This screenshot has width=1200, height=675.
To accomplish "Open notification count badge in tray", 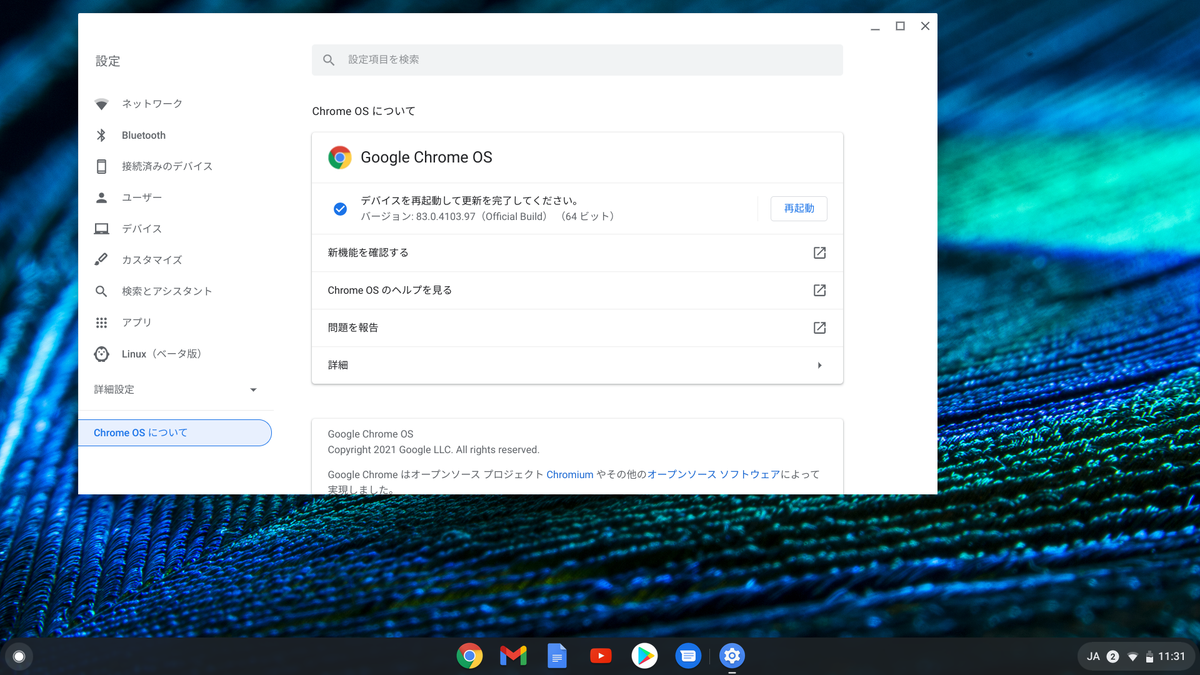I will [1113, 657].
